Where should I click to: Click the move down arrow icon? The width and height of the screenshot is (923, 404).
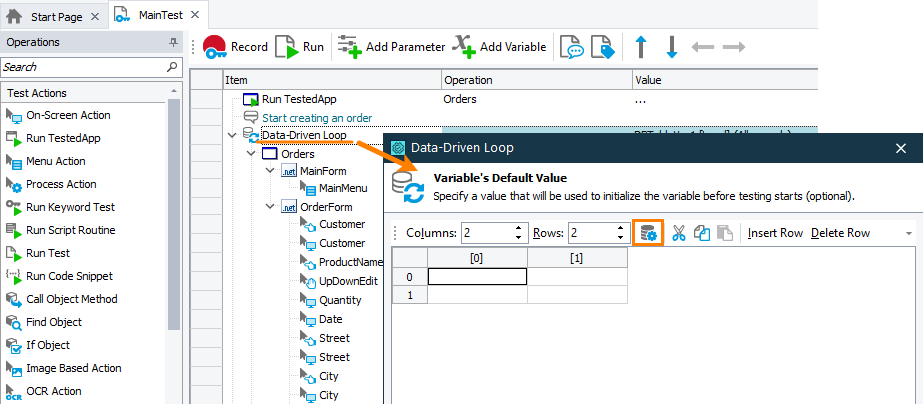coord(672,47)
